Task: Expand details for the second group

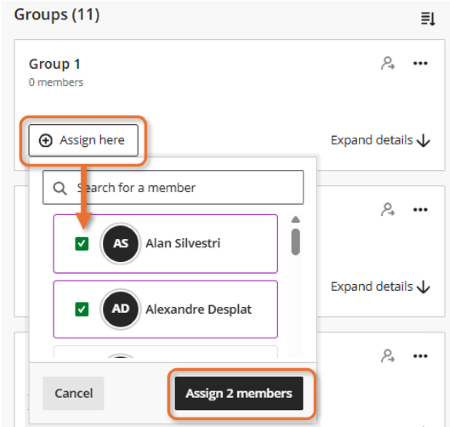Action: (380, 287)
